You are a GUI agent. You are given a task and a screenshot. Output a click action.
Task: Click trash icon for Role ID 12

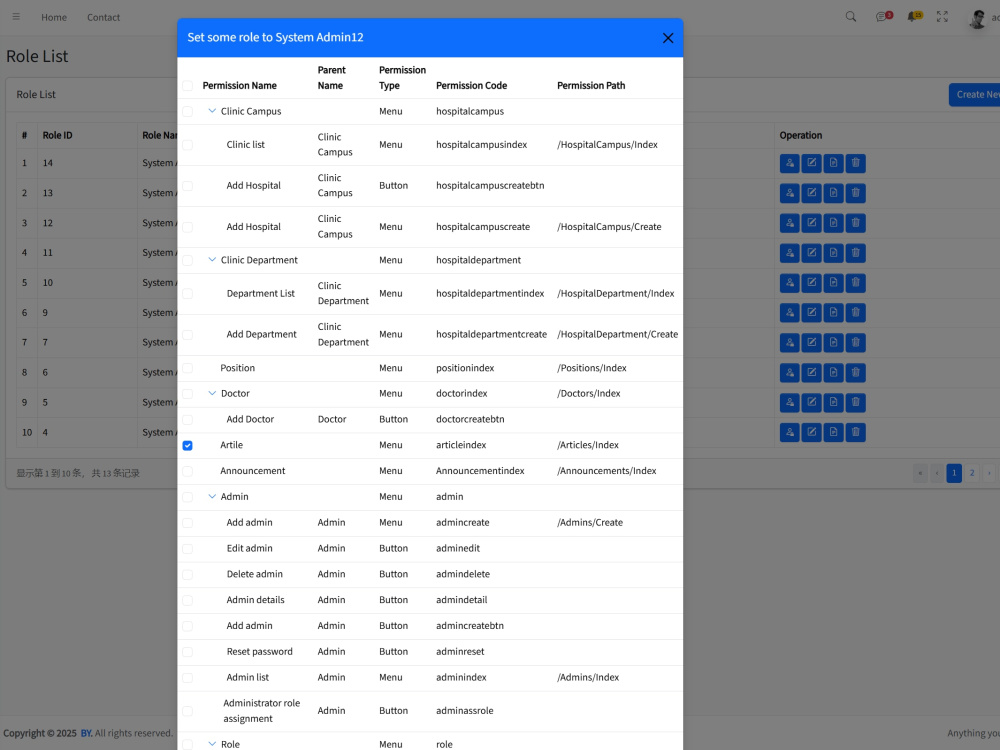(856, 223)
